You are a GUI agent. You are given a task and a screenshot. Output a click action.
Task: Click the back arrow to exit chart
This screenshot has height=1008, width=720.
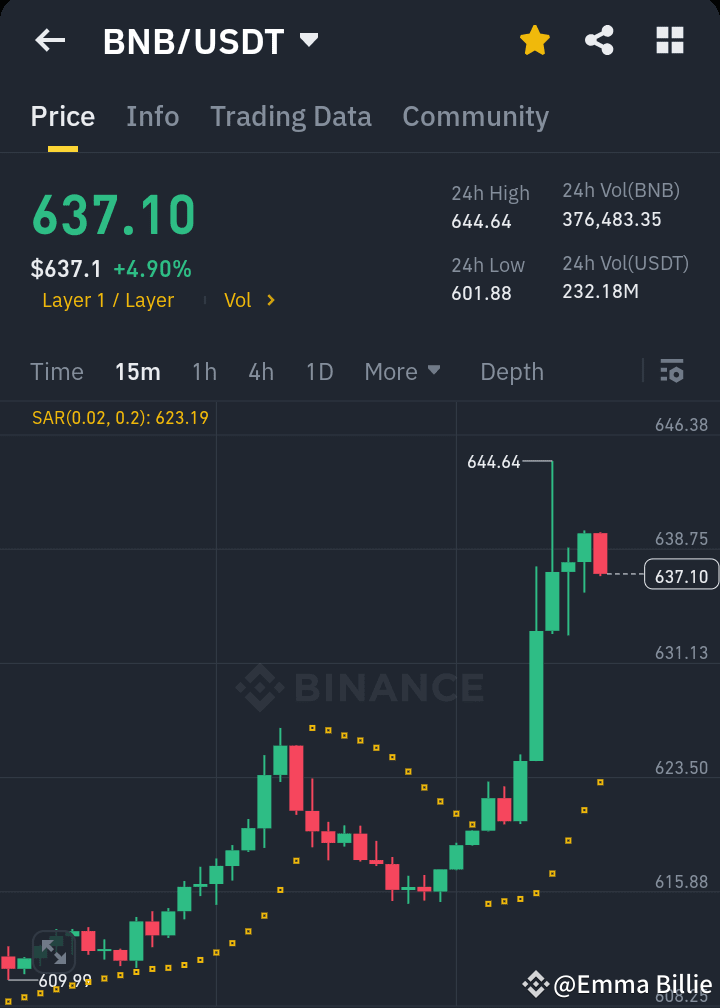point(49,41)
